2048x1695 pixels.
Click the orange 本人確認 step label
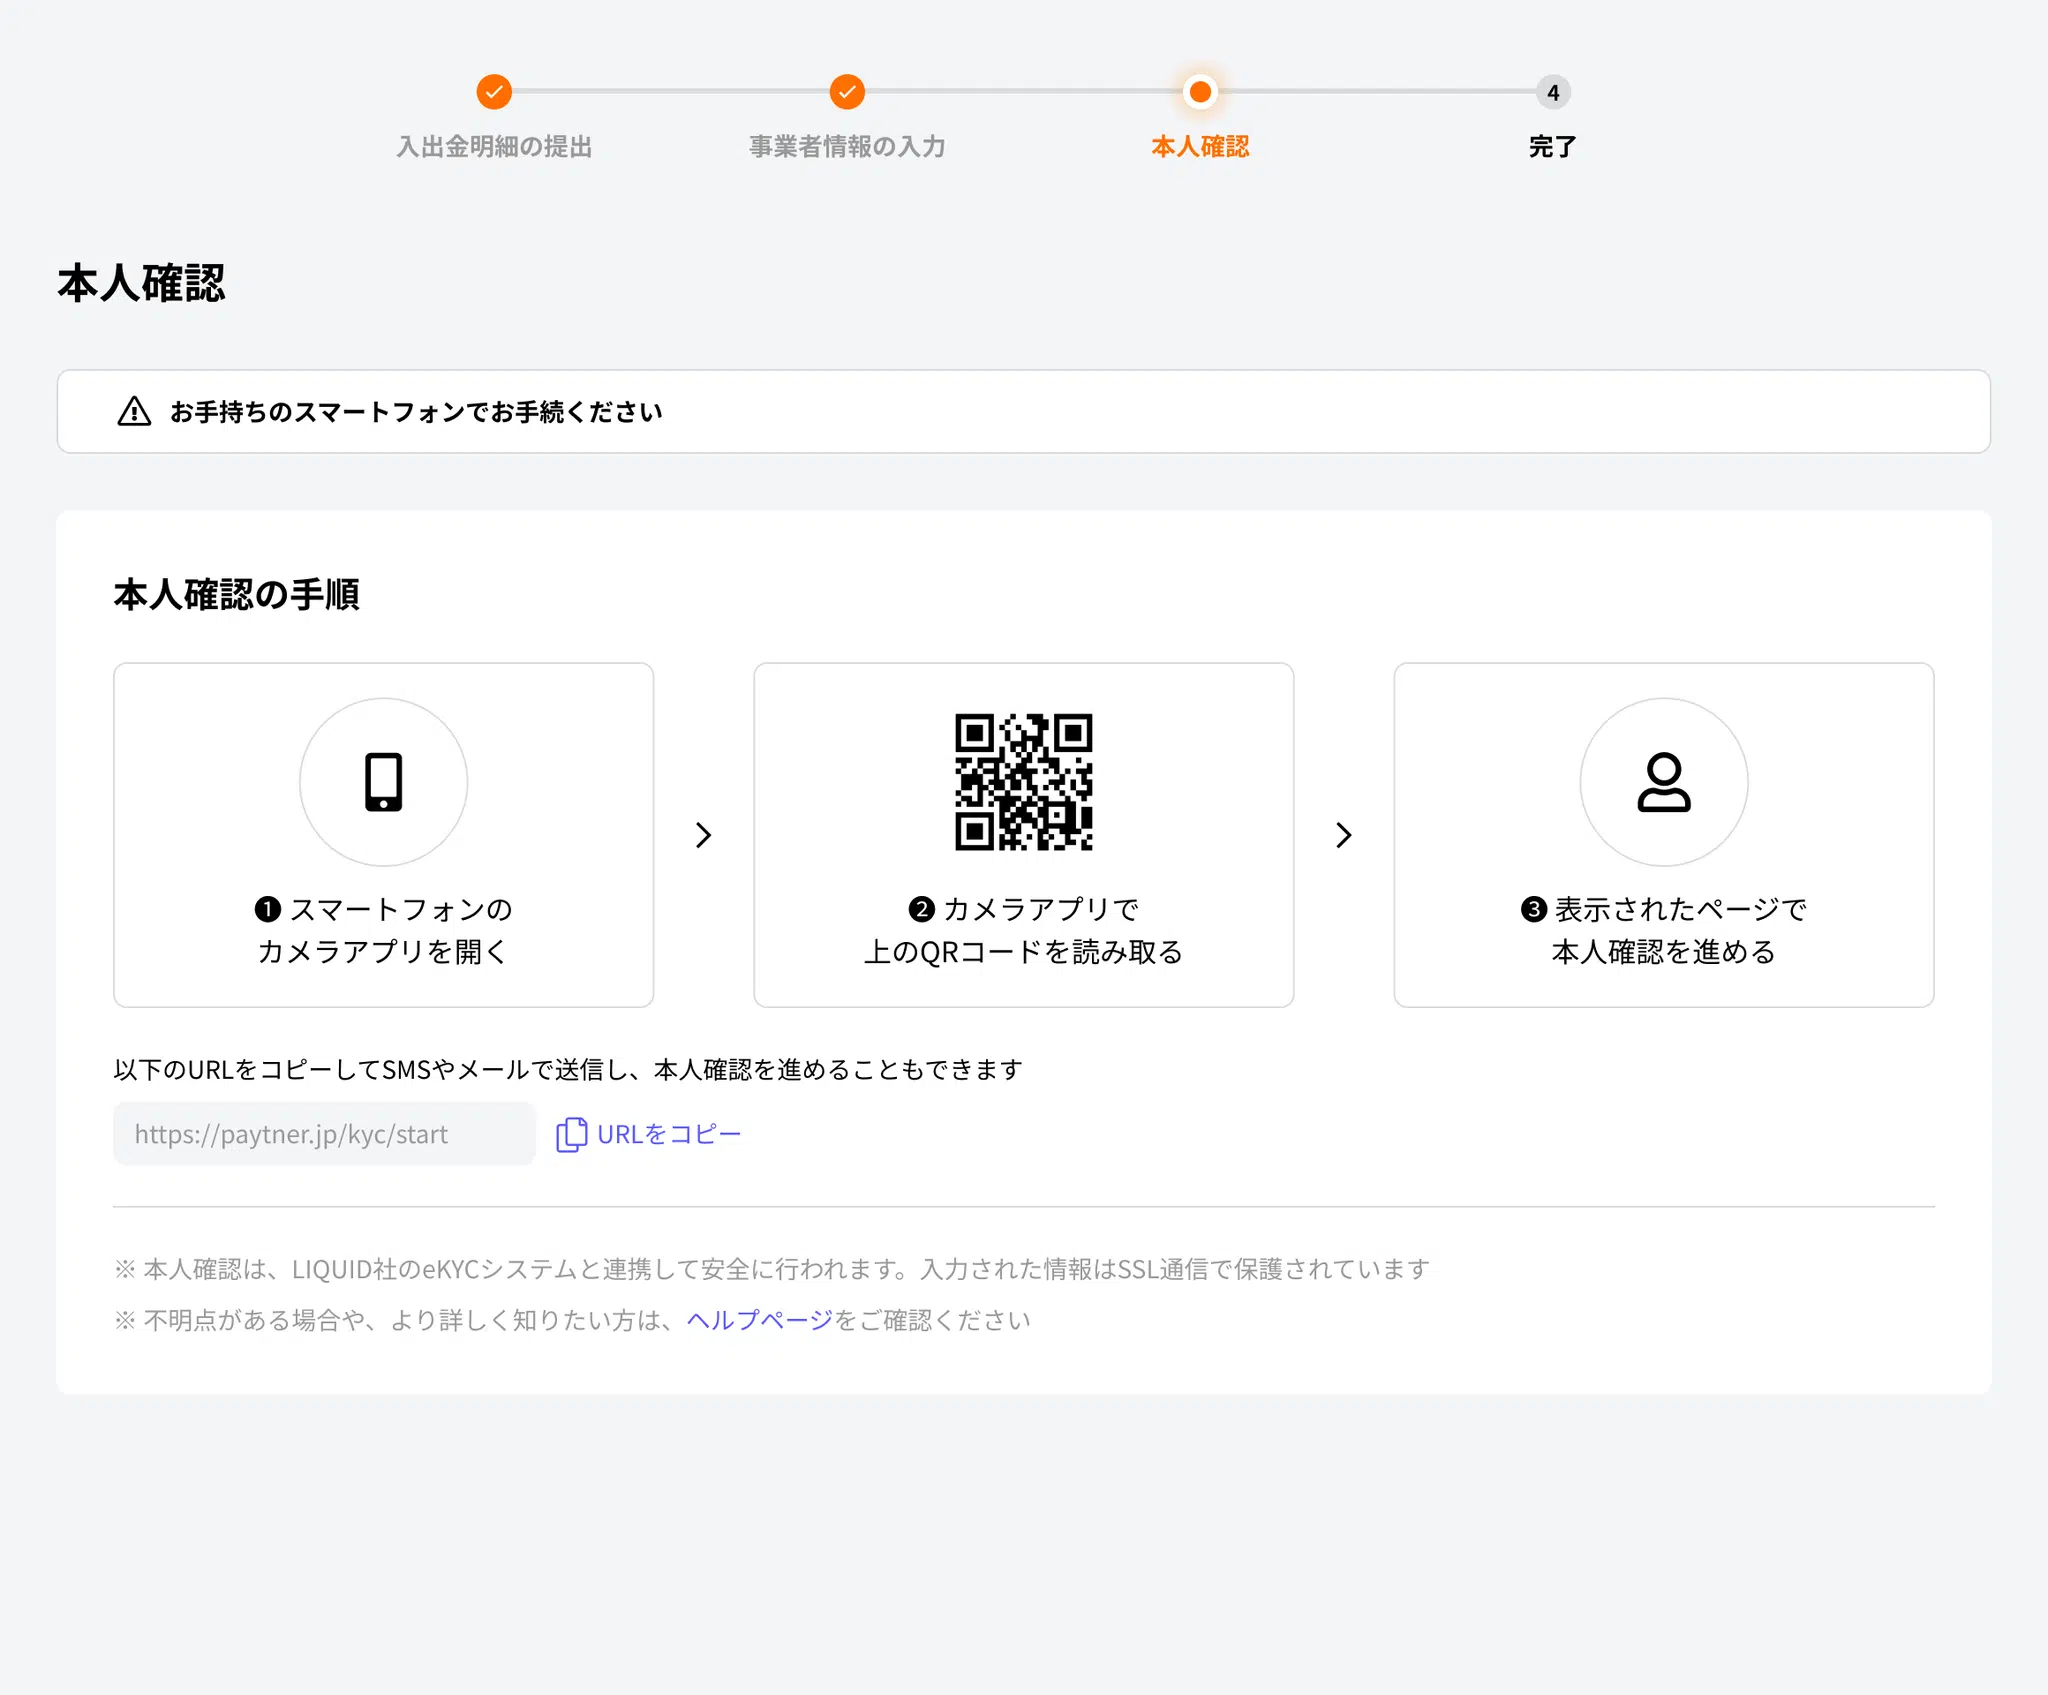point(1200,147)
